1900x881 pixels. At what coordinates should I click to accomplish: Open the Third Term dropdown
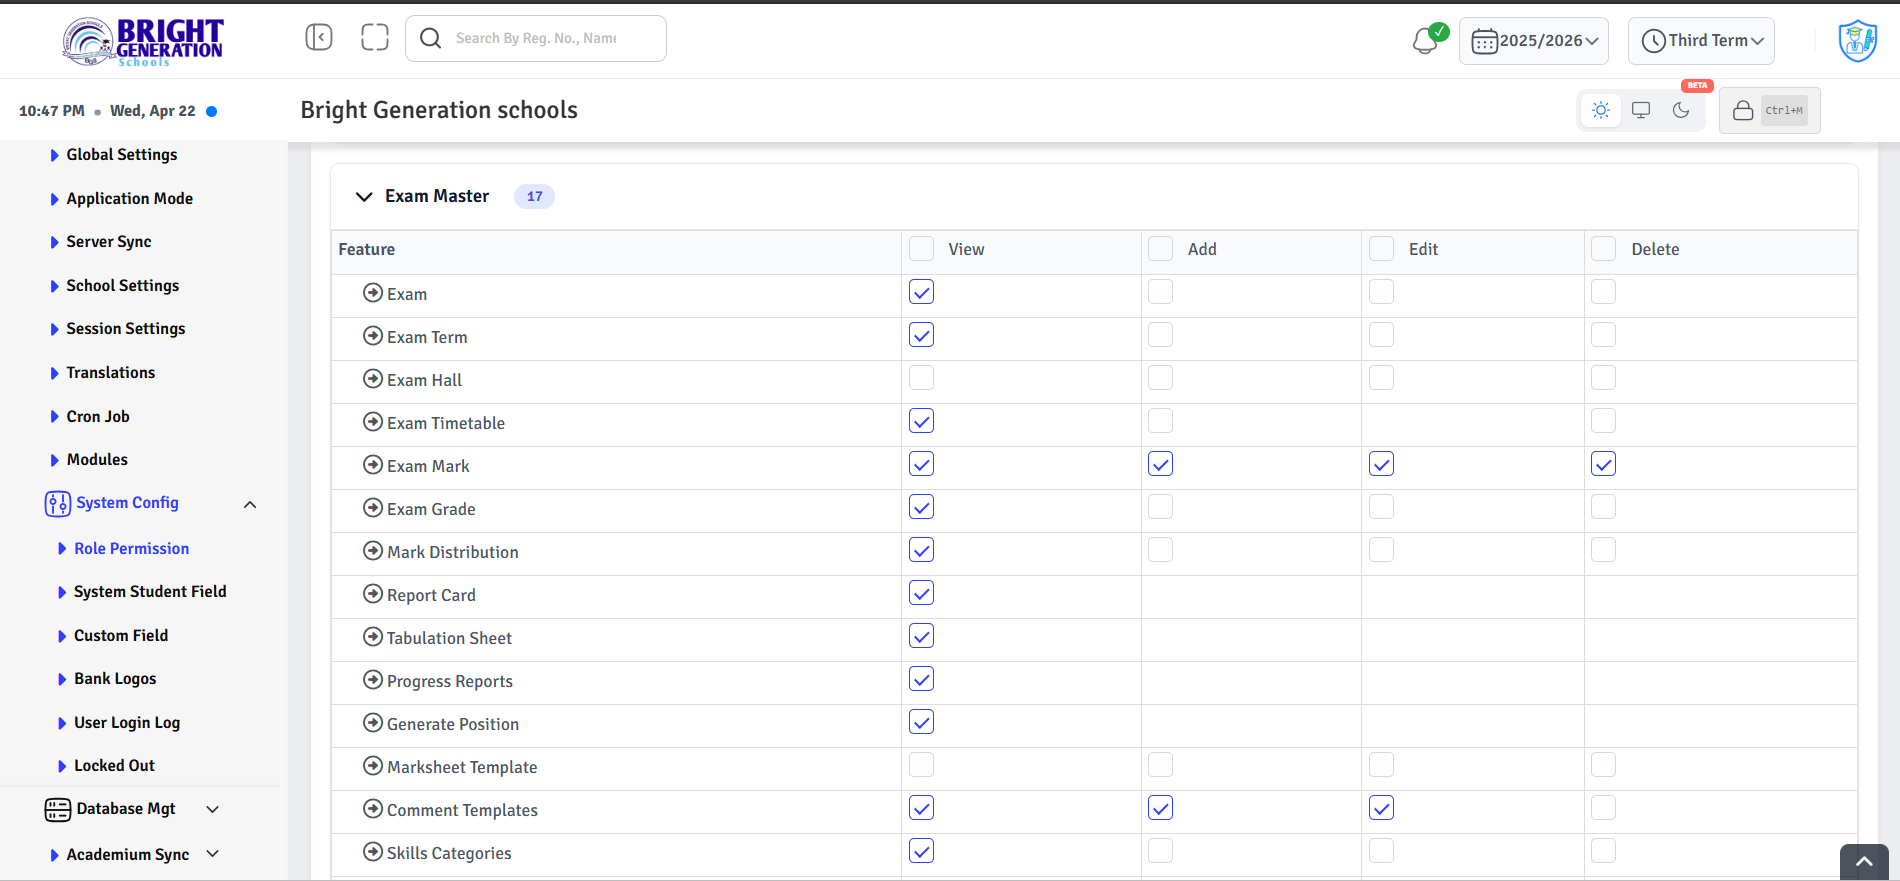(x=1701, y=41)
